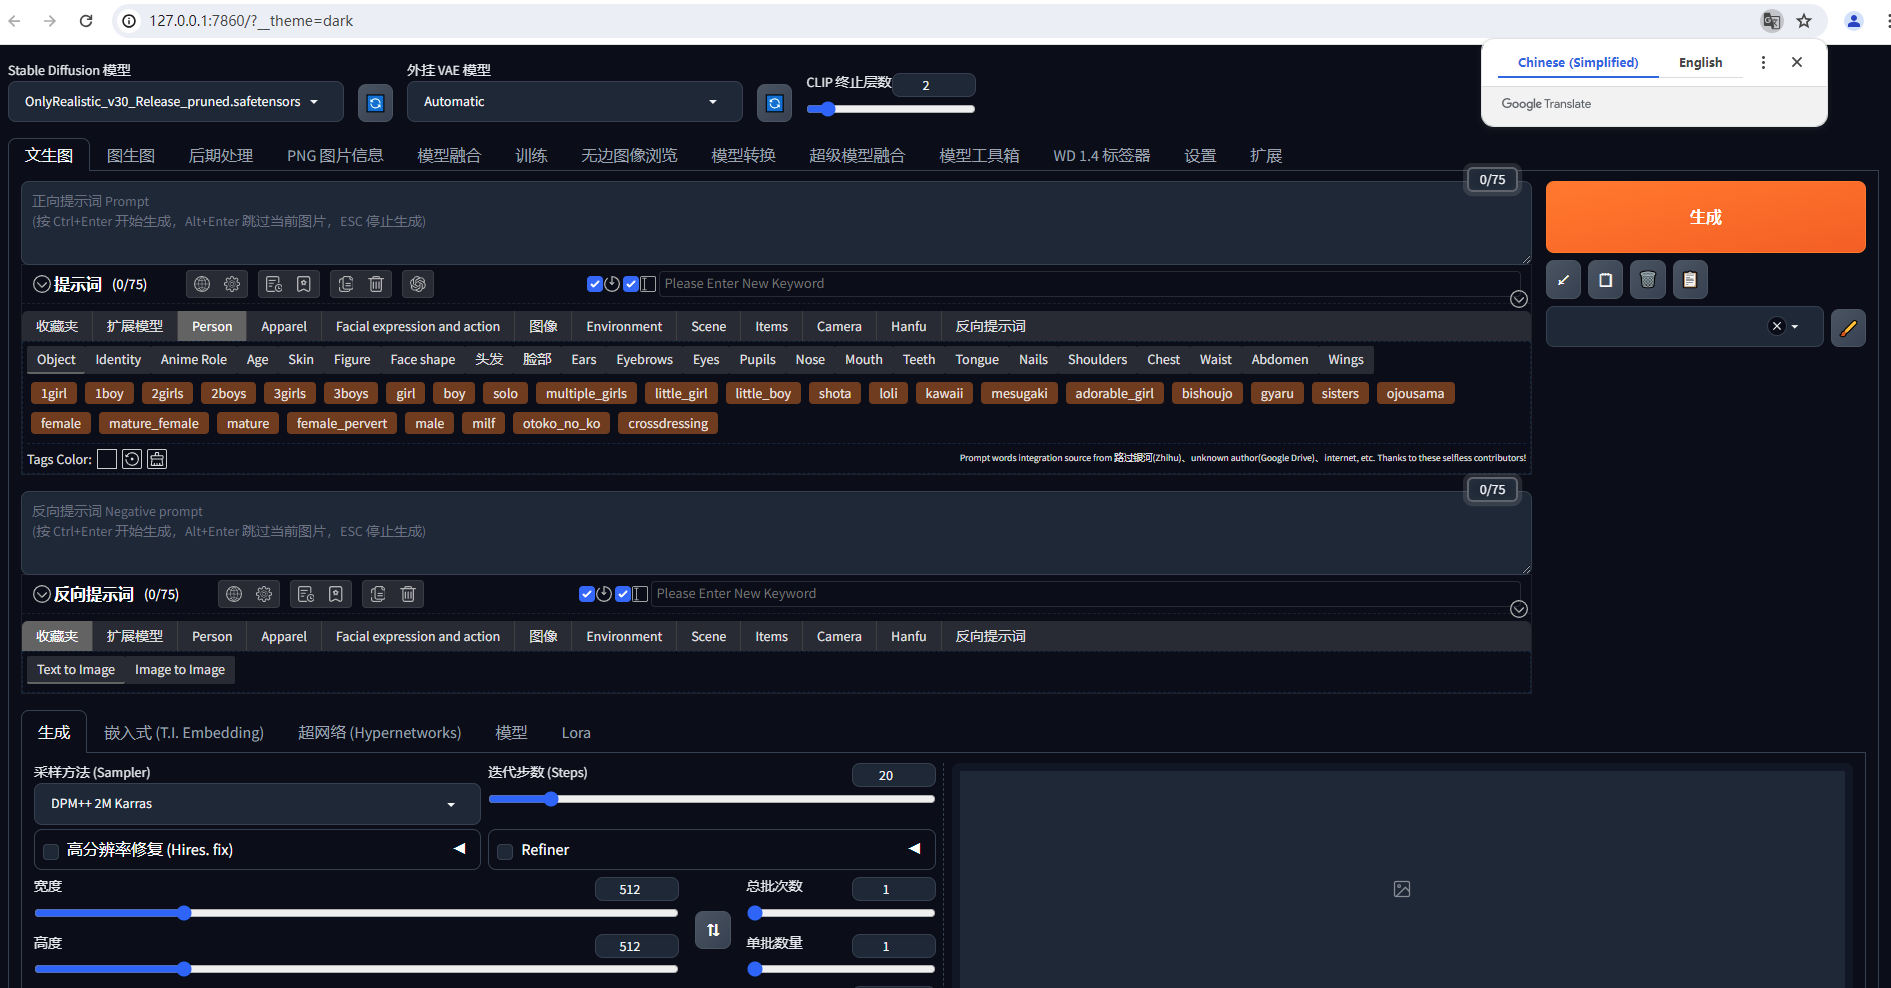1891x988 pixels.
Task: Open prompt history icon in the prompt toolbar
Action: coord(274,284)
